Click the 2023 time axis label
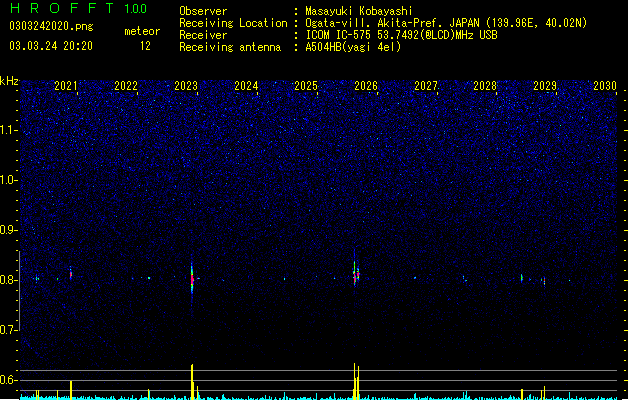The width and height of the screenshot is (629, 400). (186, 86)
